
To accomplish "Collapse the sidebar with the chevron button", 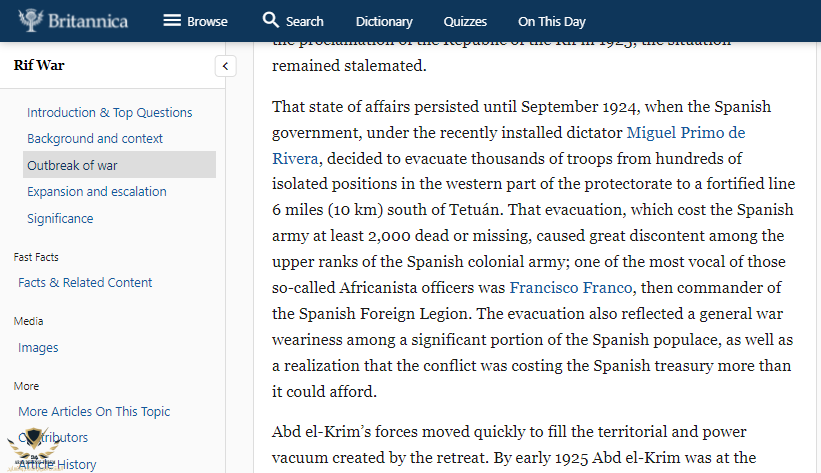I will [226, 66].
